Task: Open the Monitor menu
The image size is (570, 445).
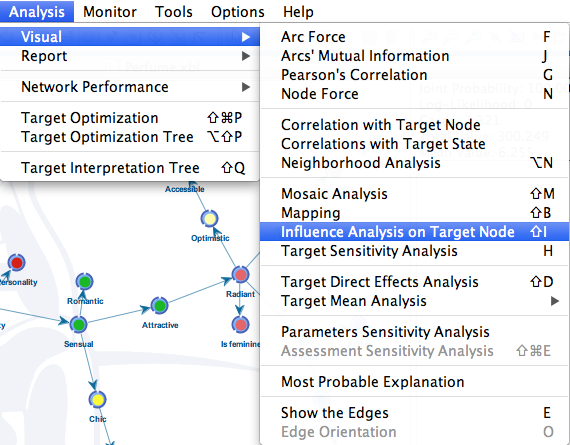Action: pos(110,12)
